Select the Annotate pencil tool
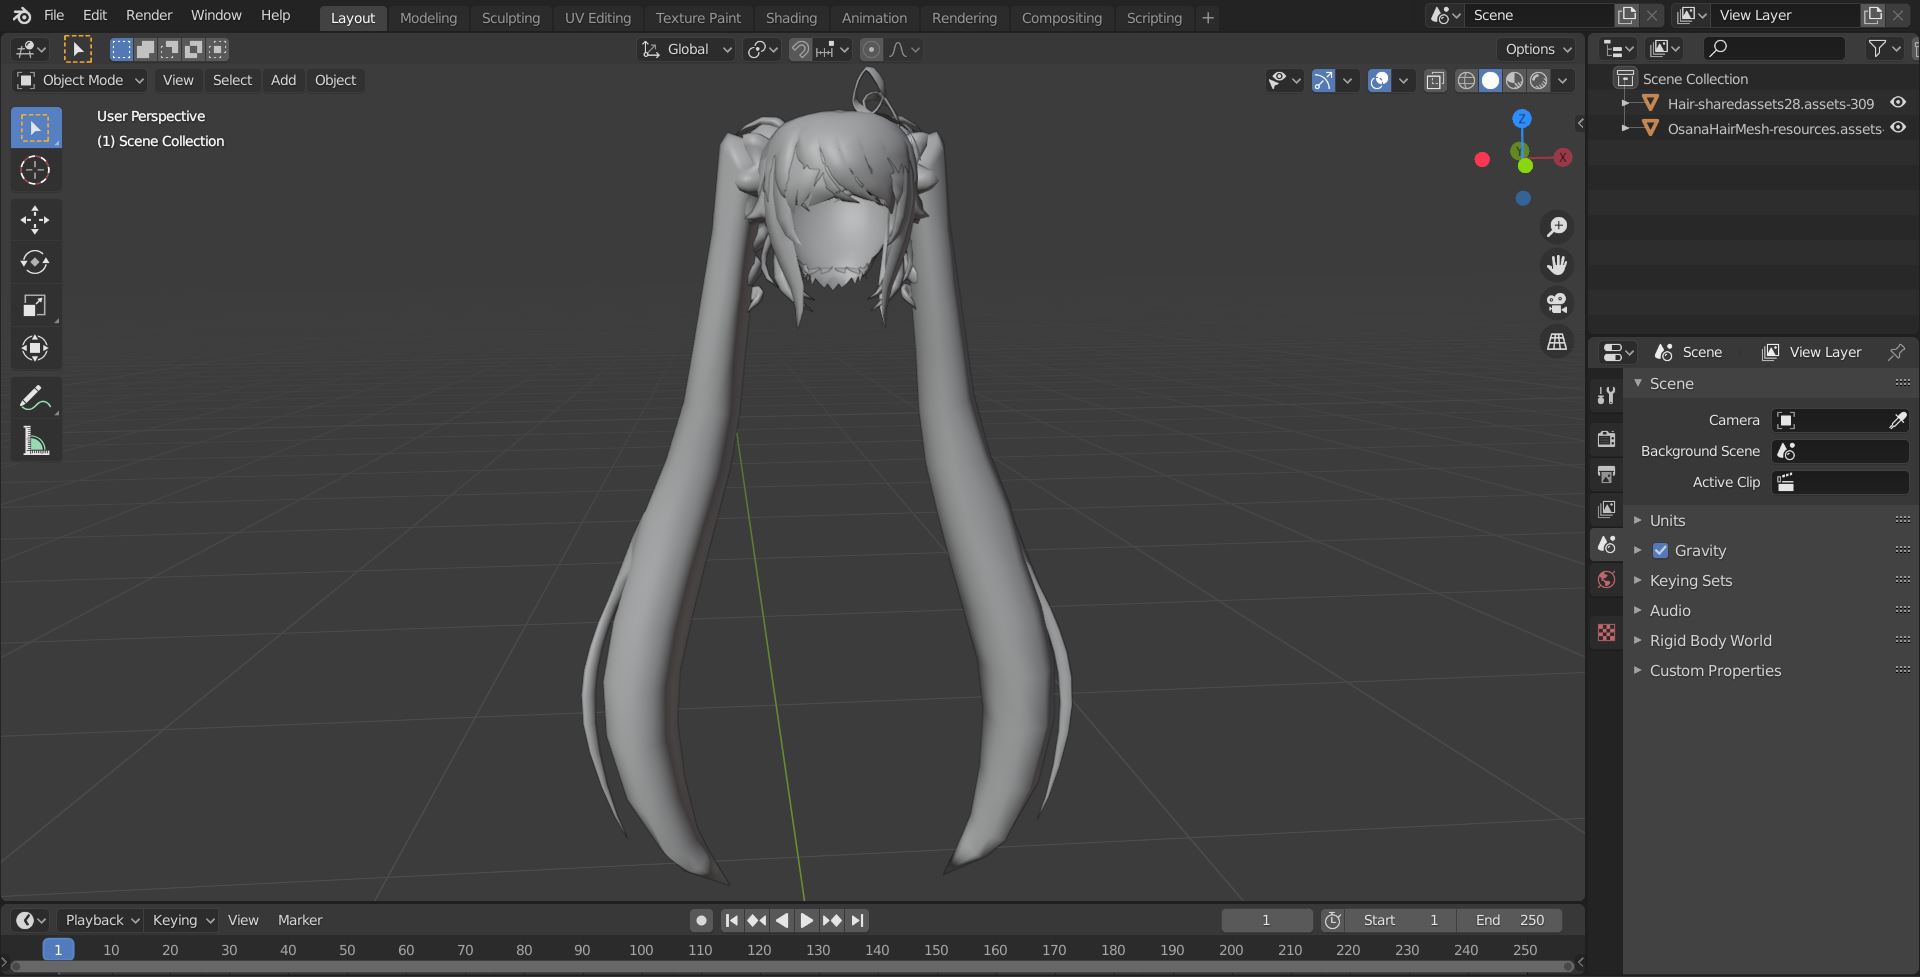This screenshot has width=1920, height=977. [35, 398]
